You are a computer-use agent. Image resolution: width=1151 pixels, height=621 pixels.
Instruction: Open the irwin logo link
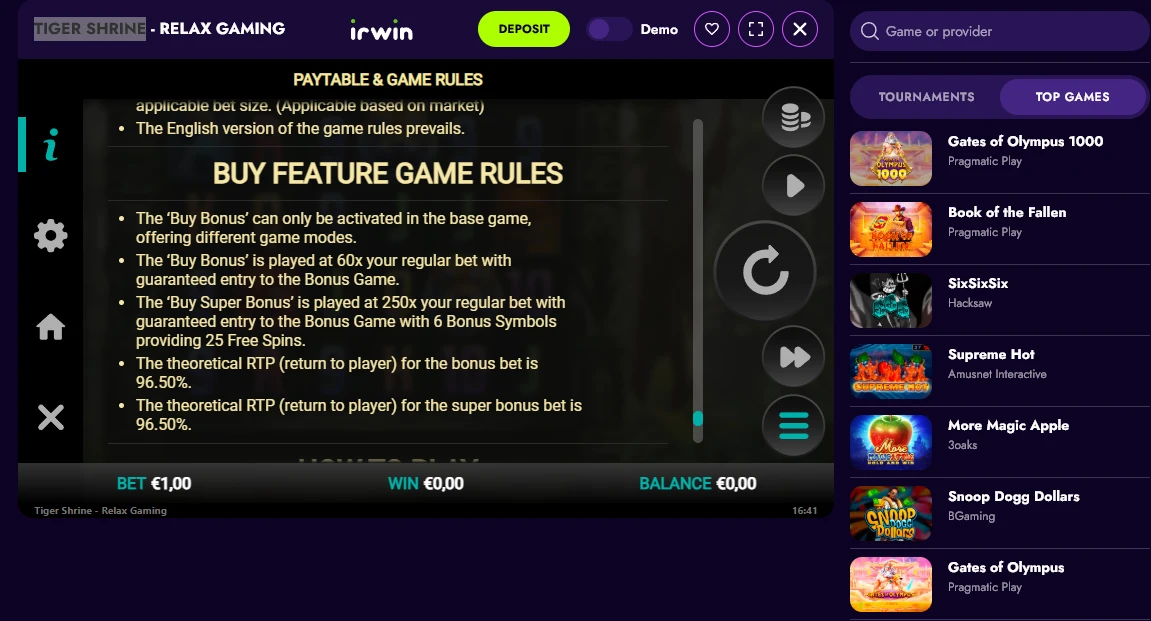[381, 30]
